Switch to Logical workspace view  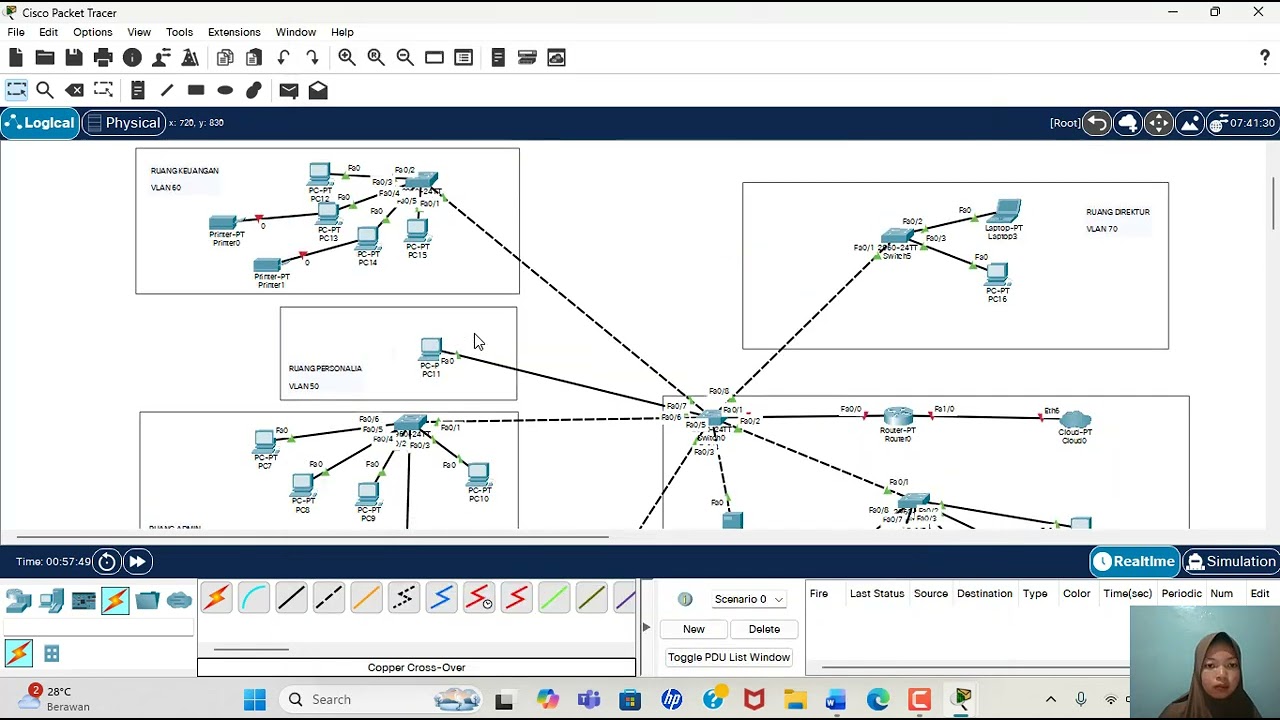pyautogui.click(x=40, y=123)
